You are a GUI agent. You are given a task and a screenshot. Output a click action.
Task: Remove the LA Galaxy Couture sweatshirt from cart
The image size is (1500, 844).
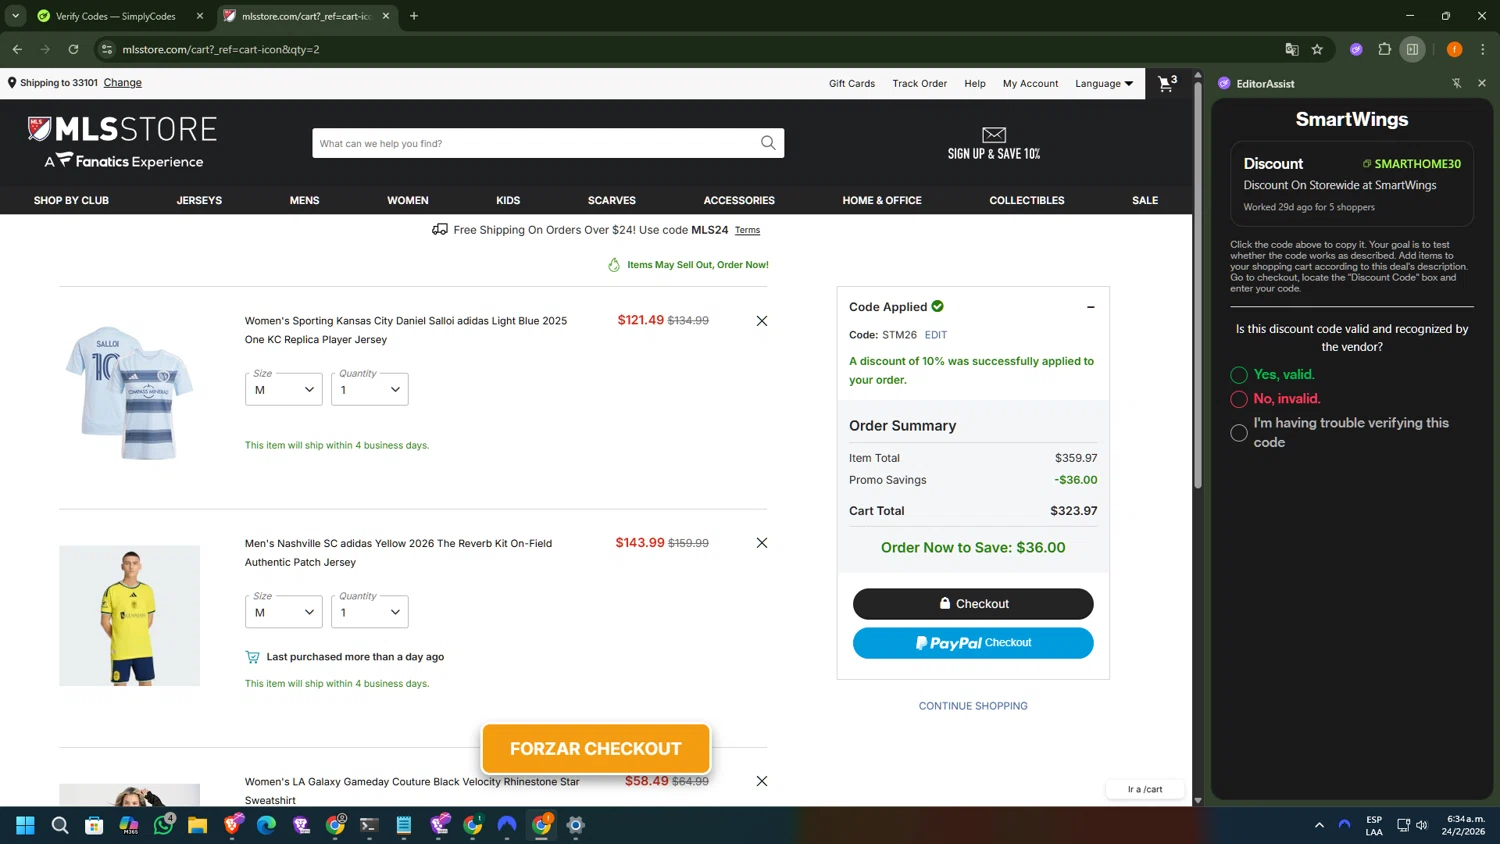762,781
